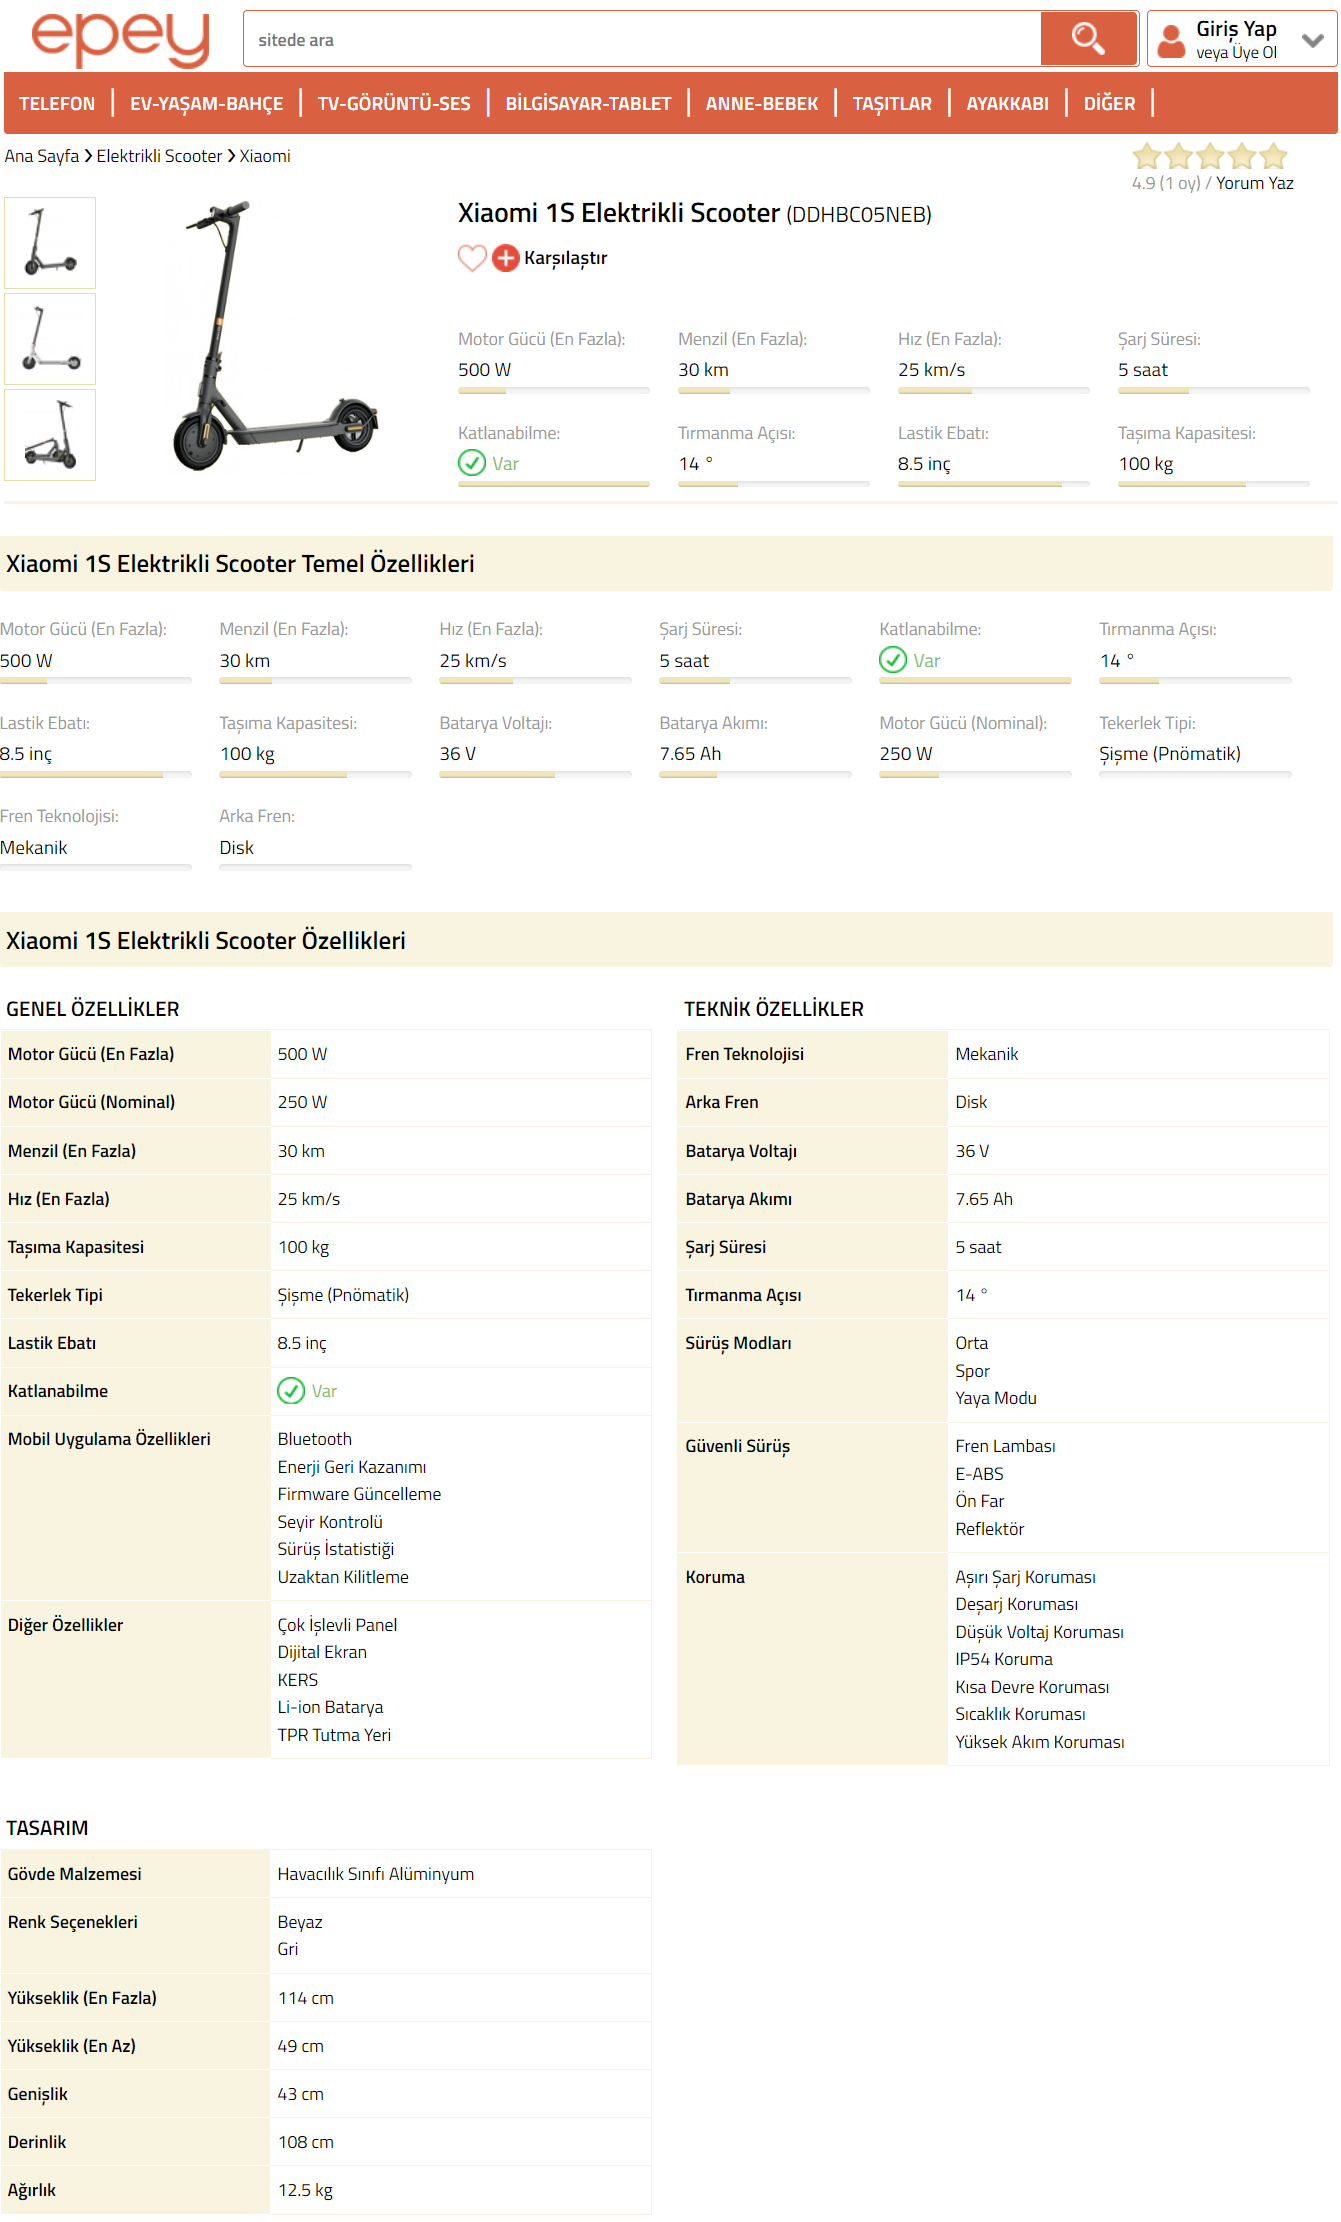The height and width of the screenshot is (2222, 1341).
Task: Go to Ana Sayfa breadcrumb link
Action: [x=42, y=156]
